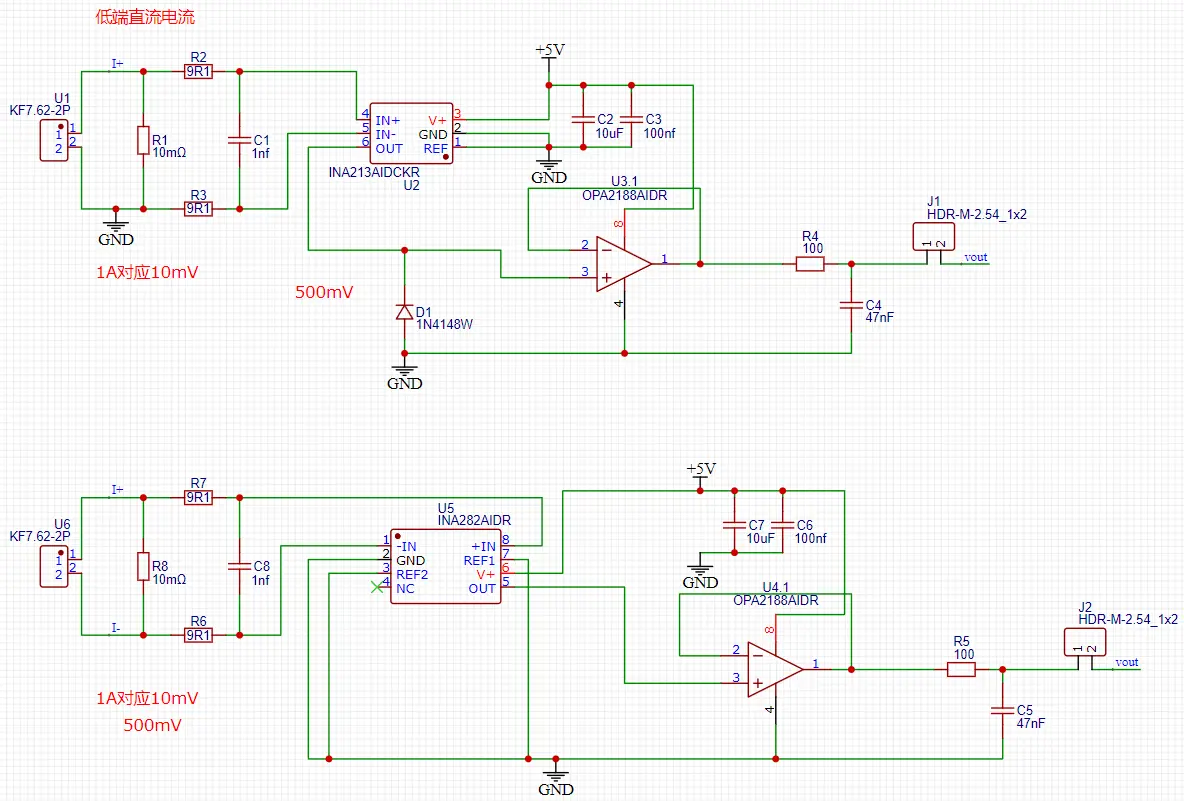This screenshot has height=801, width=1184.
Task: Click the R4 100 ohm resistor
Action: point(810,264)
